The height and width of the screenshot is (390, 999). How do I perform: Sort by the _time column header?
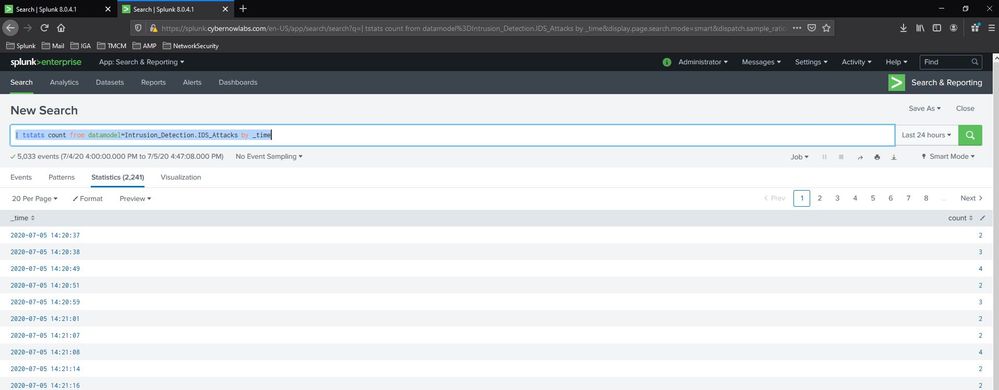coord(22,218)
